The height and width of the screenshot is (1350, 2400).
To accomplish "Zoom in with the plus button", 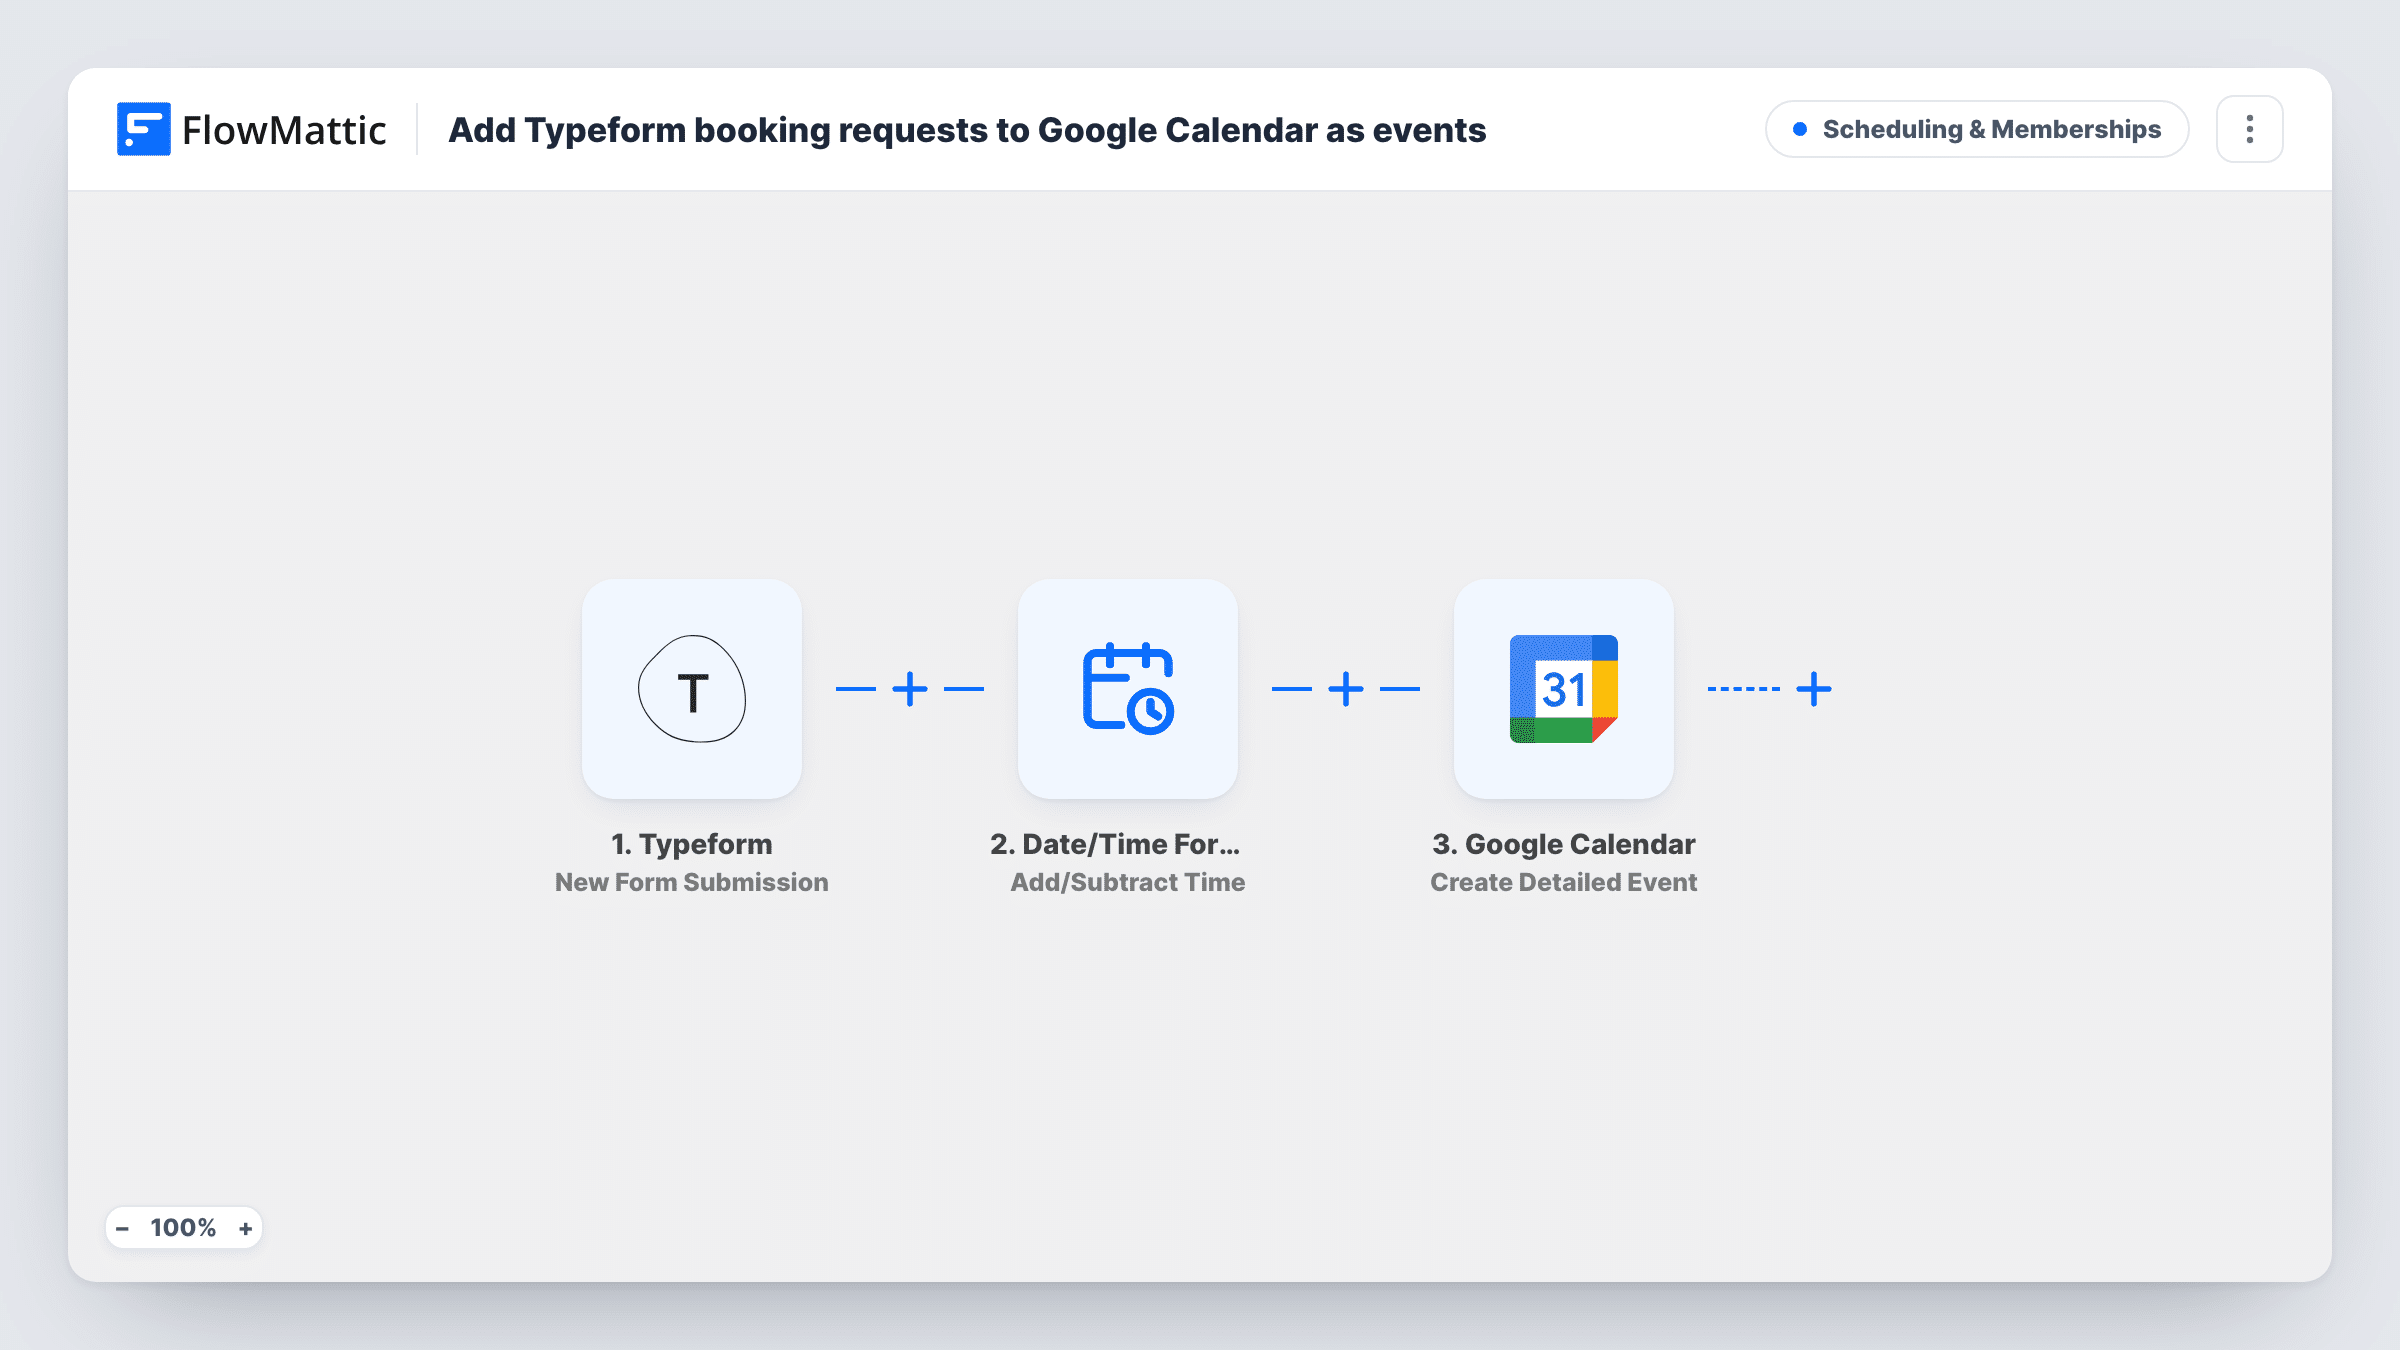I will 246,1228.
